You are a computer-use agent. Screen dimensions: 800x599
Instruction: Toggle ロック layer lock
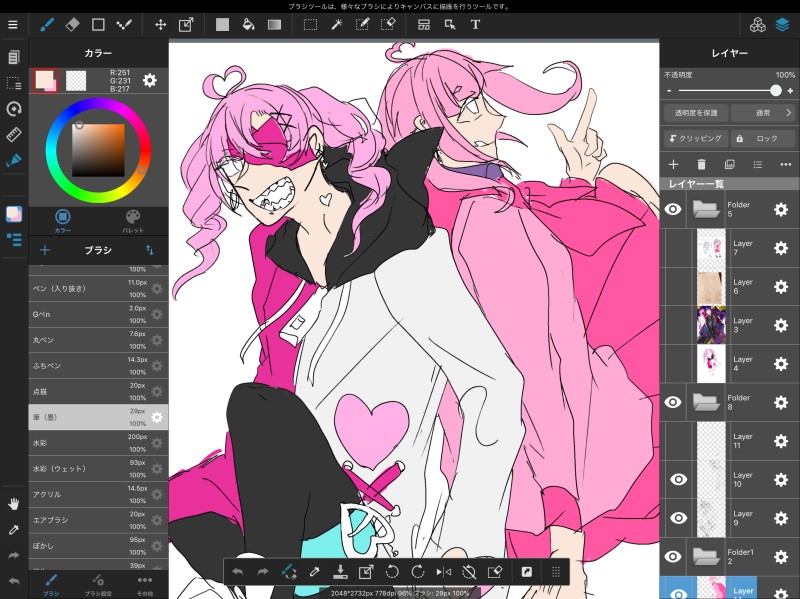coord(763,138)
